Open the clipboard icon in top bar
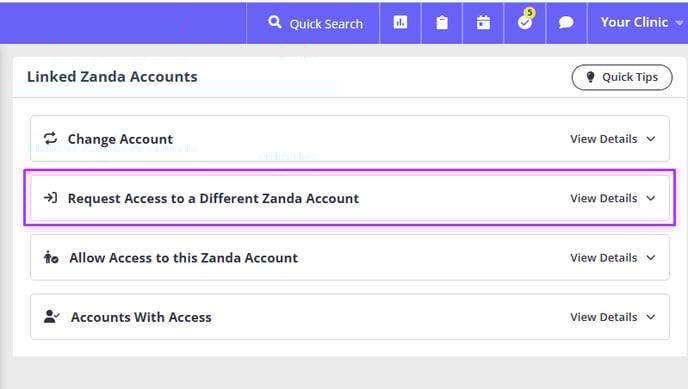 (x=442, y=22)
